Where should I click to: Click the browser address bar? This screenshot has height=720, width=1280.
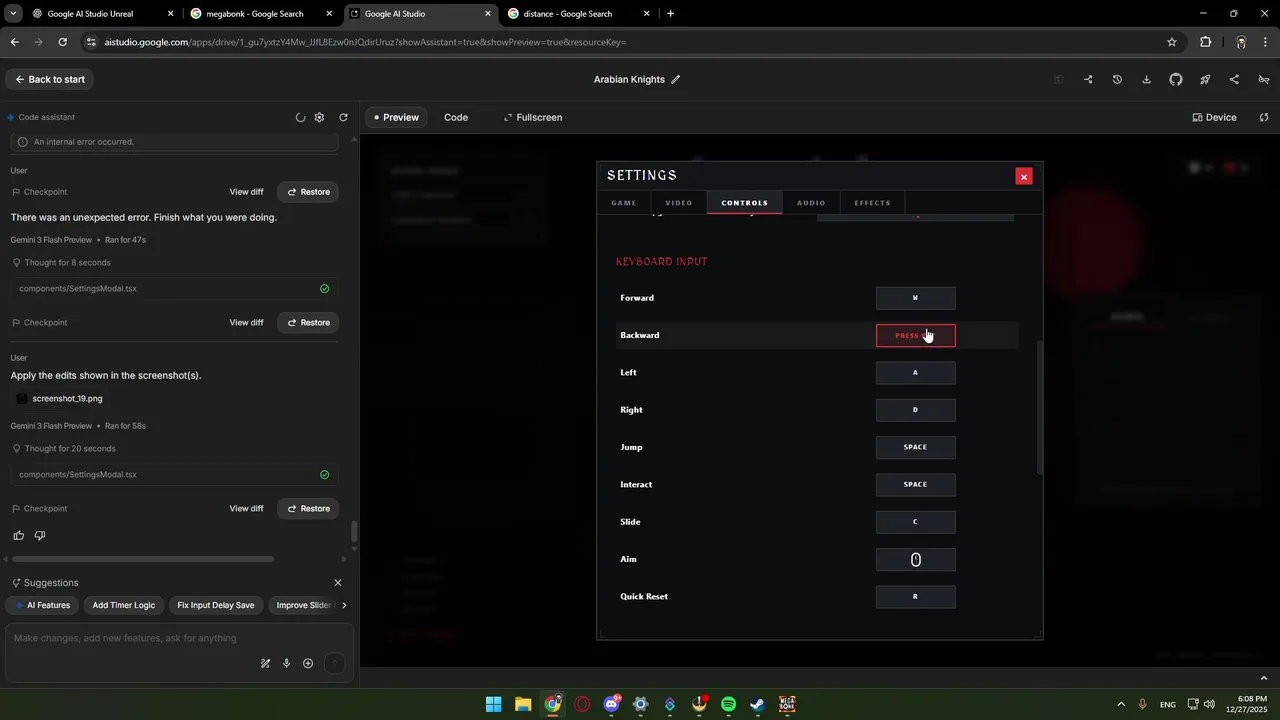tap(620, 42)
